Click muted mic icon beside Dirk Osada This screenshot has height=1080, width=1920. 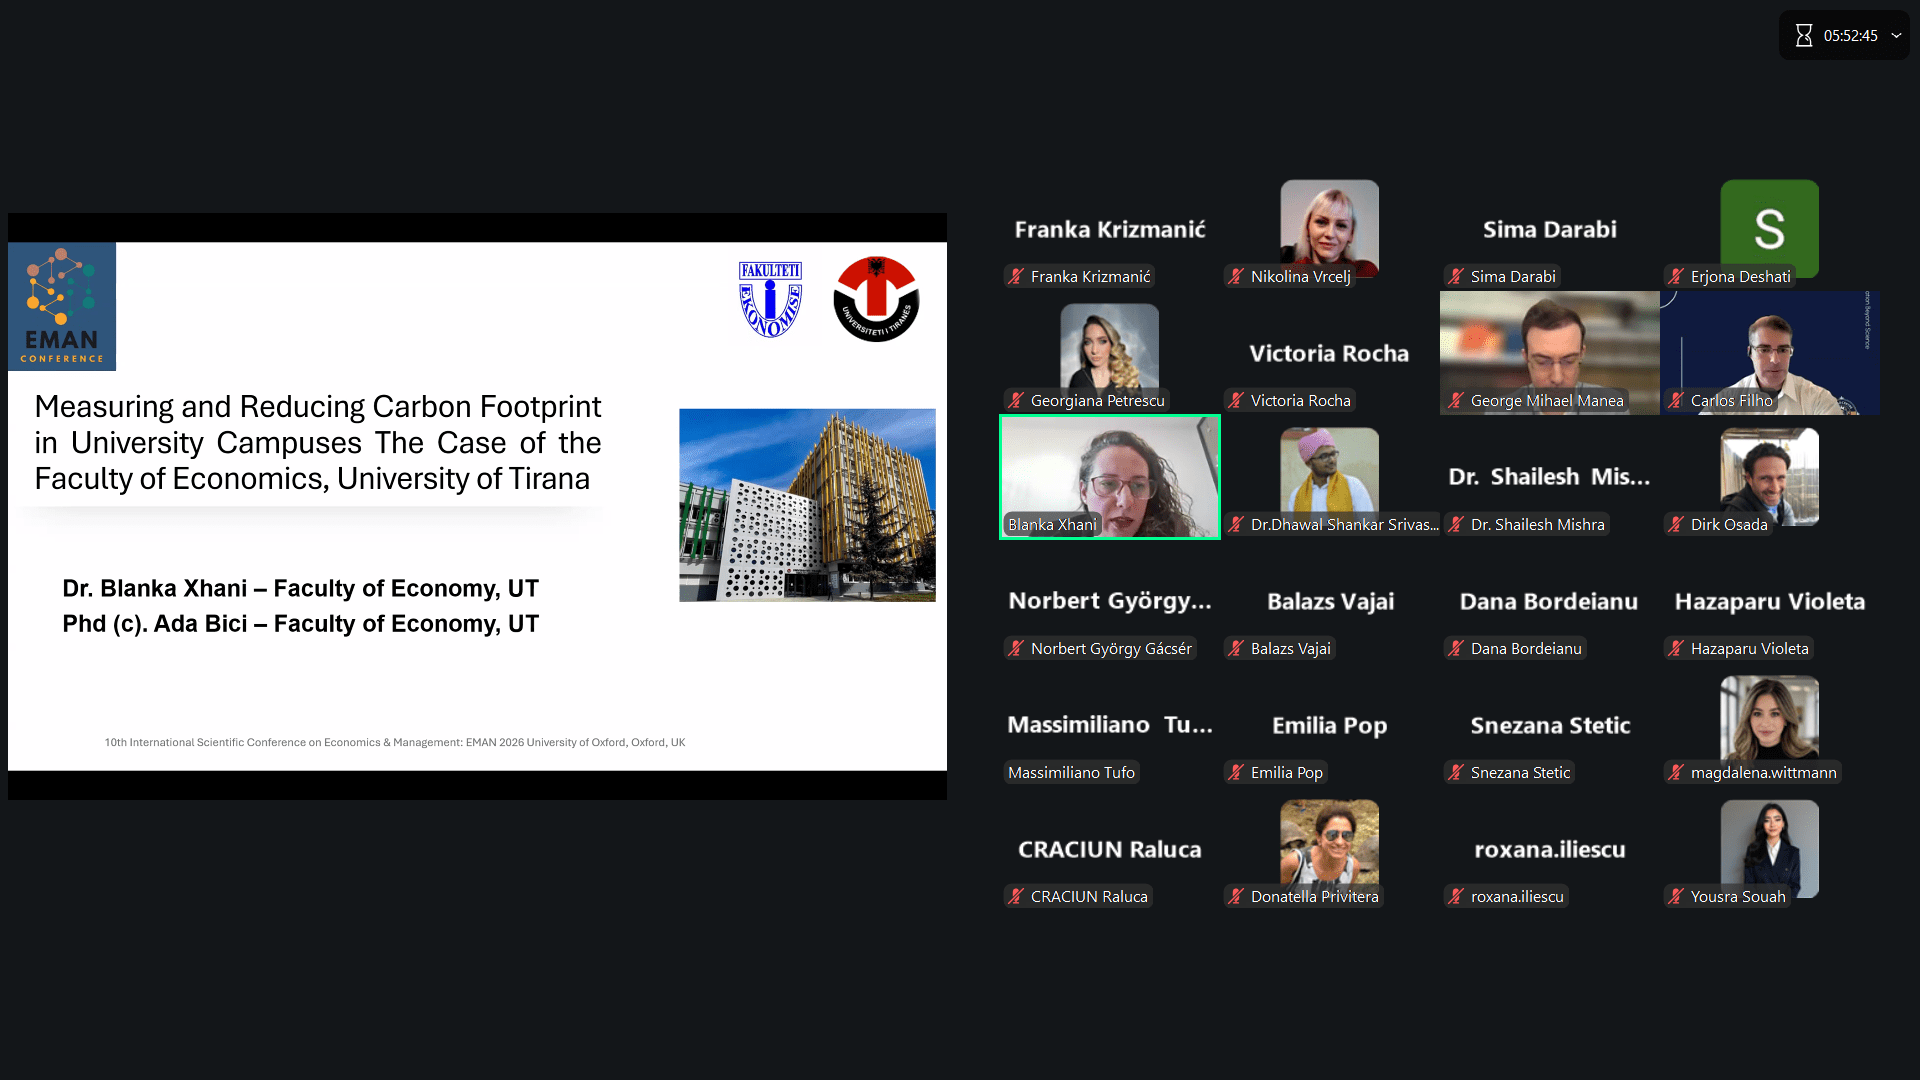(x=1676, y=525)
